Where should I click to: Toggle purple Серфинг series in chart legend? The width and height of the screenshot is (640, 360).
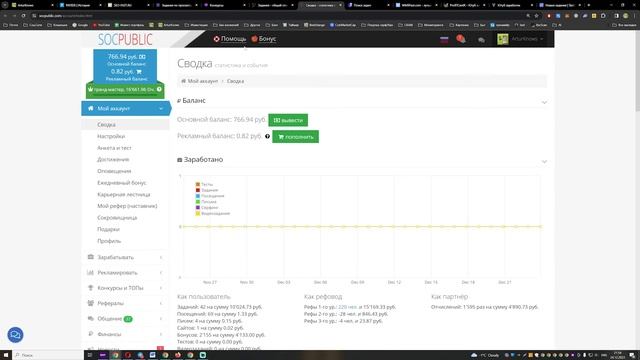[207, 208]
